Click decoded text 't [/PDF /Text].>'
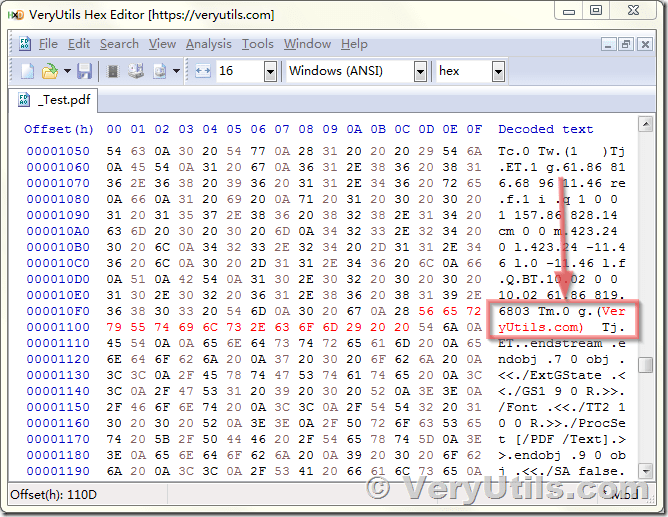The height and width of the screenshot is (517, 668). [x=562, y=439]
